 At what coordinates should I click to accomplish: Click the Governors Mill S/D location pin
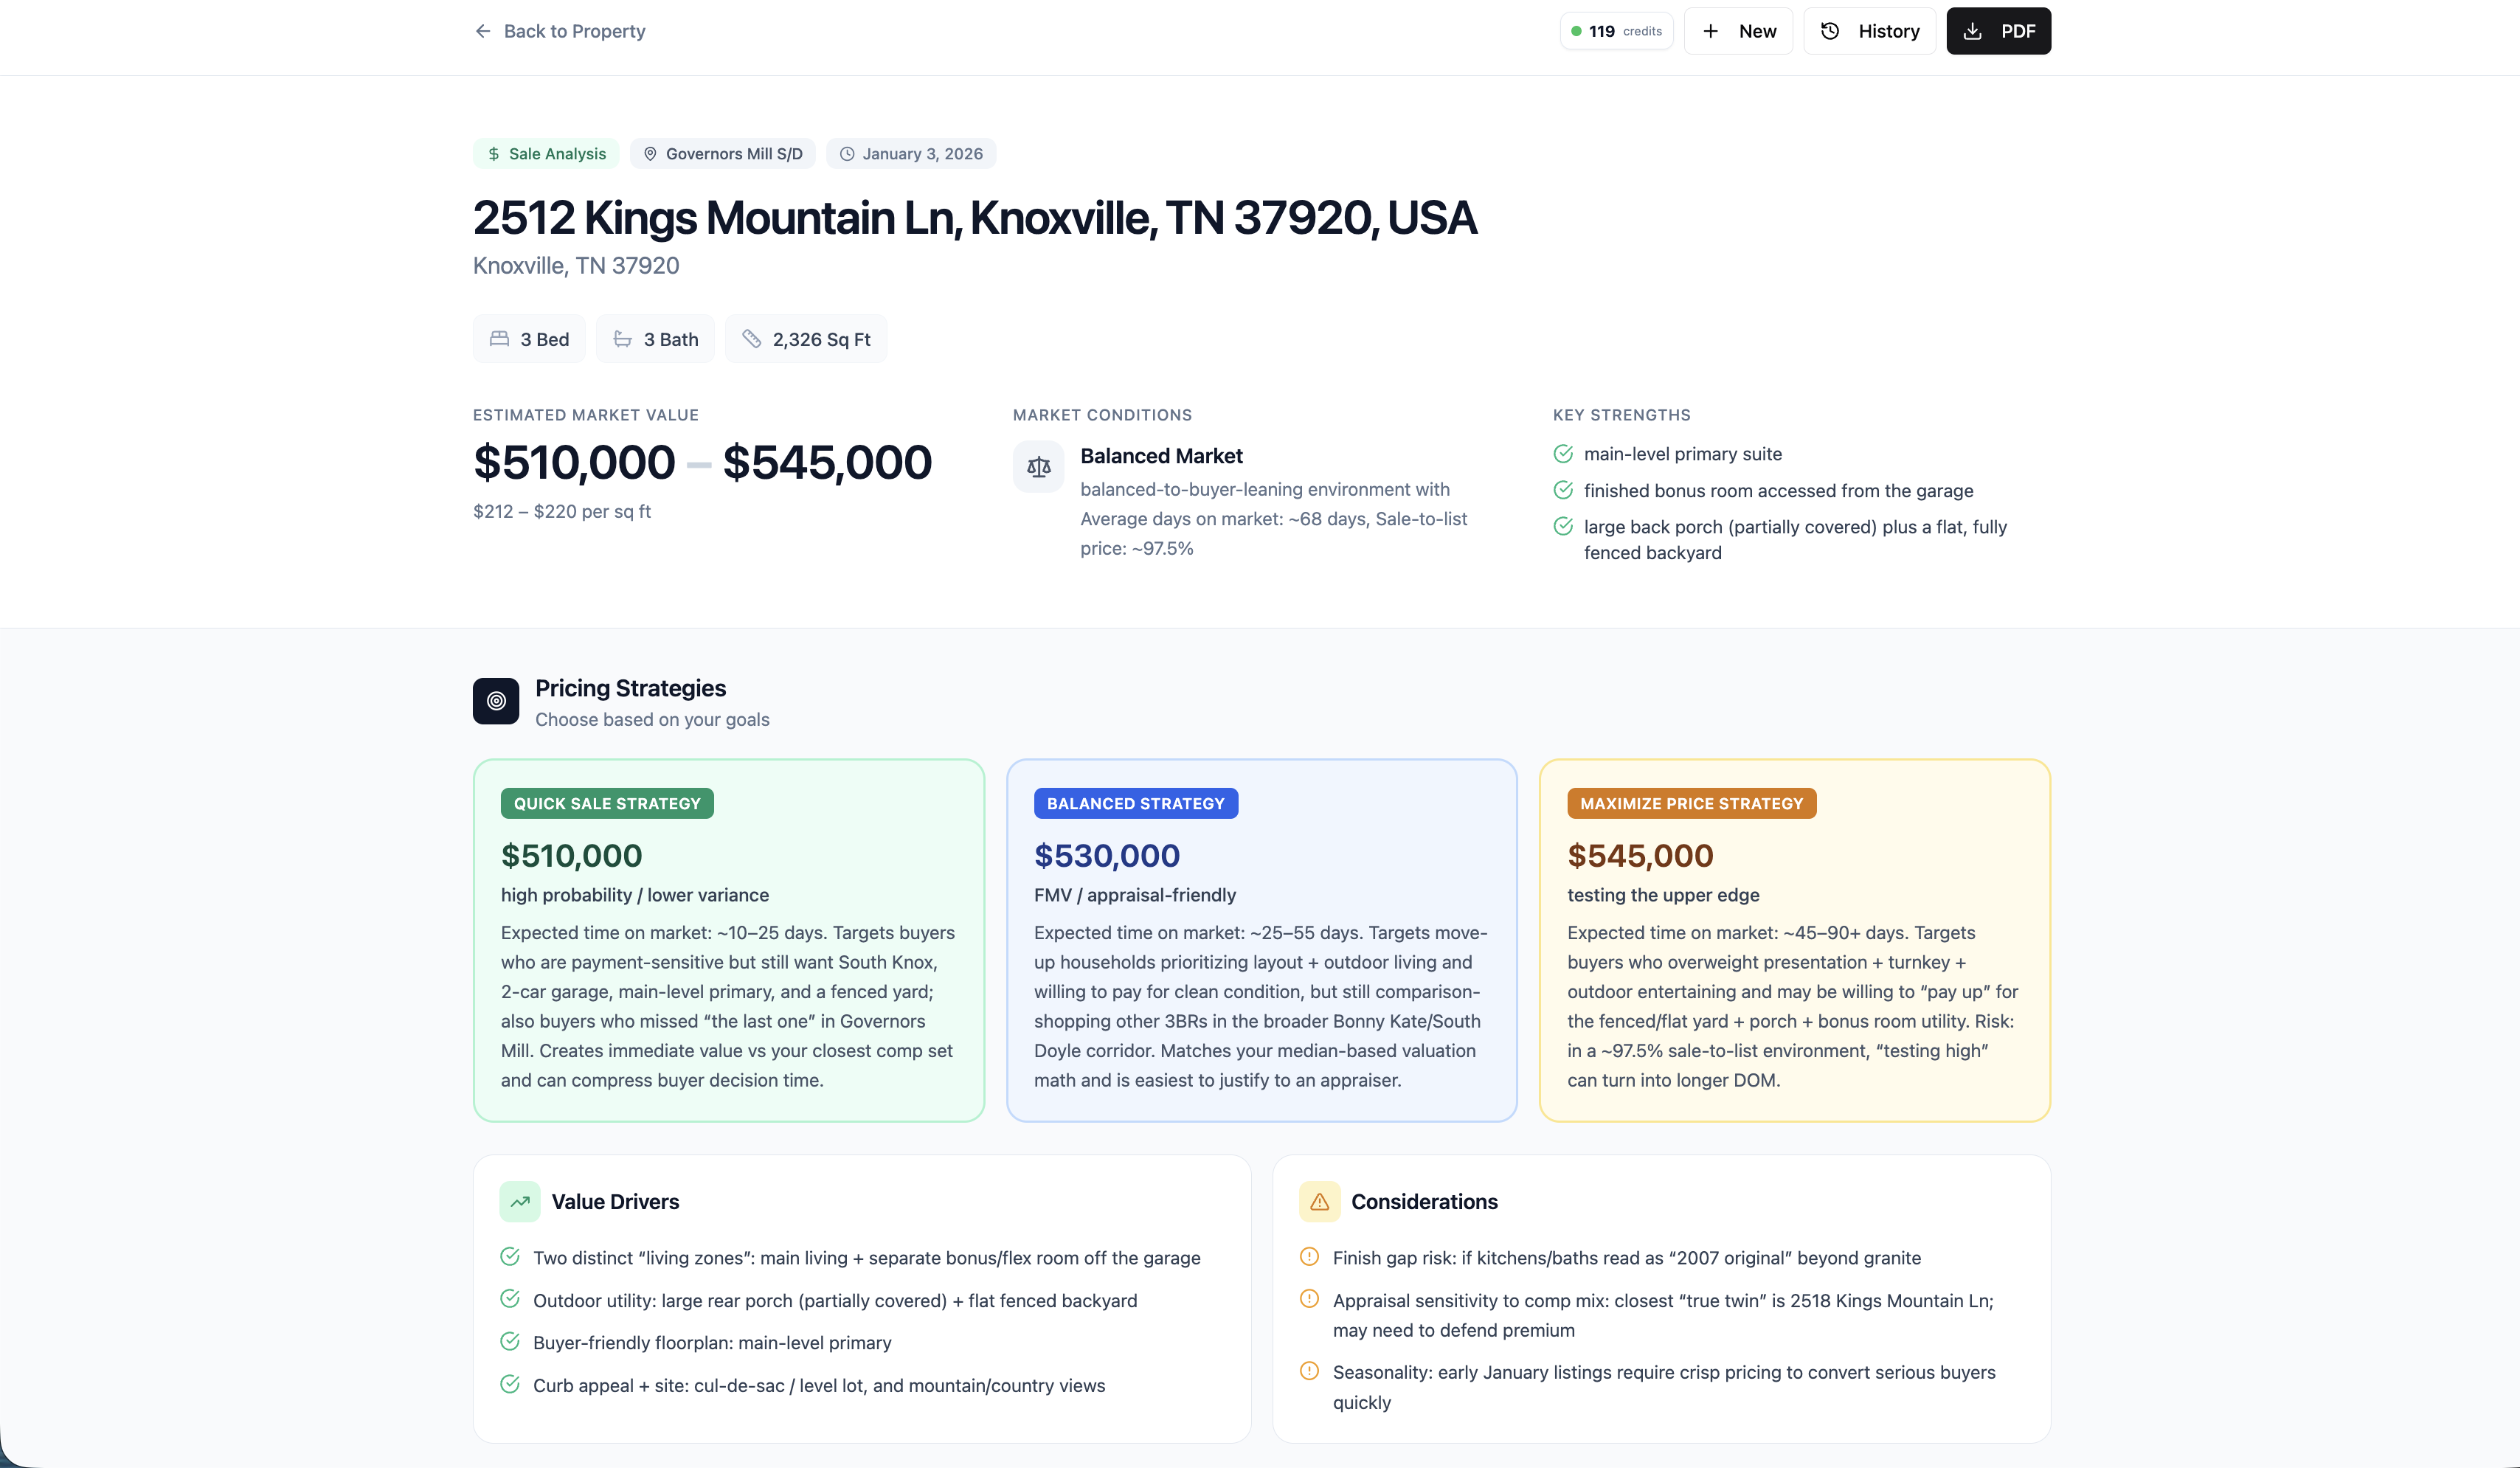pyautogui.click(x=650, y=154)
